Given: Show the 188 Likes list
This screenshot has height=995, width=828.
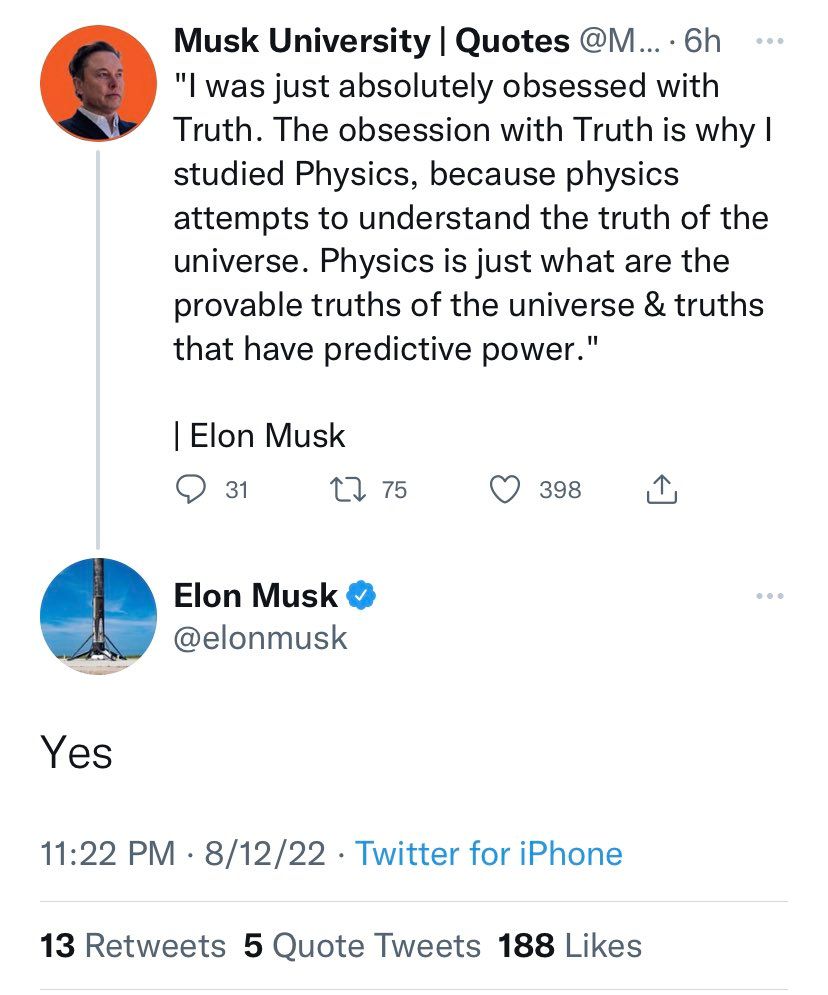Looking at the screenshot, I should [570, 945].
